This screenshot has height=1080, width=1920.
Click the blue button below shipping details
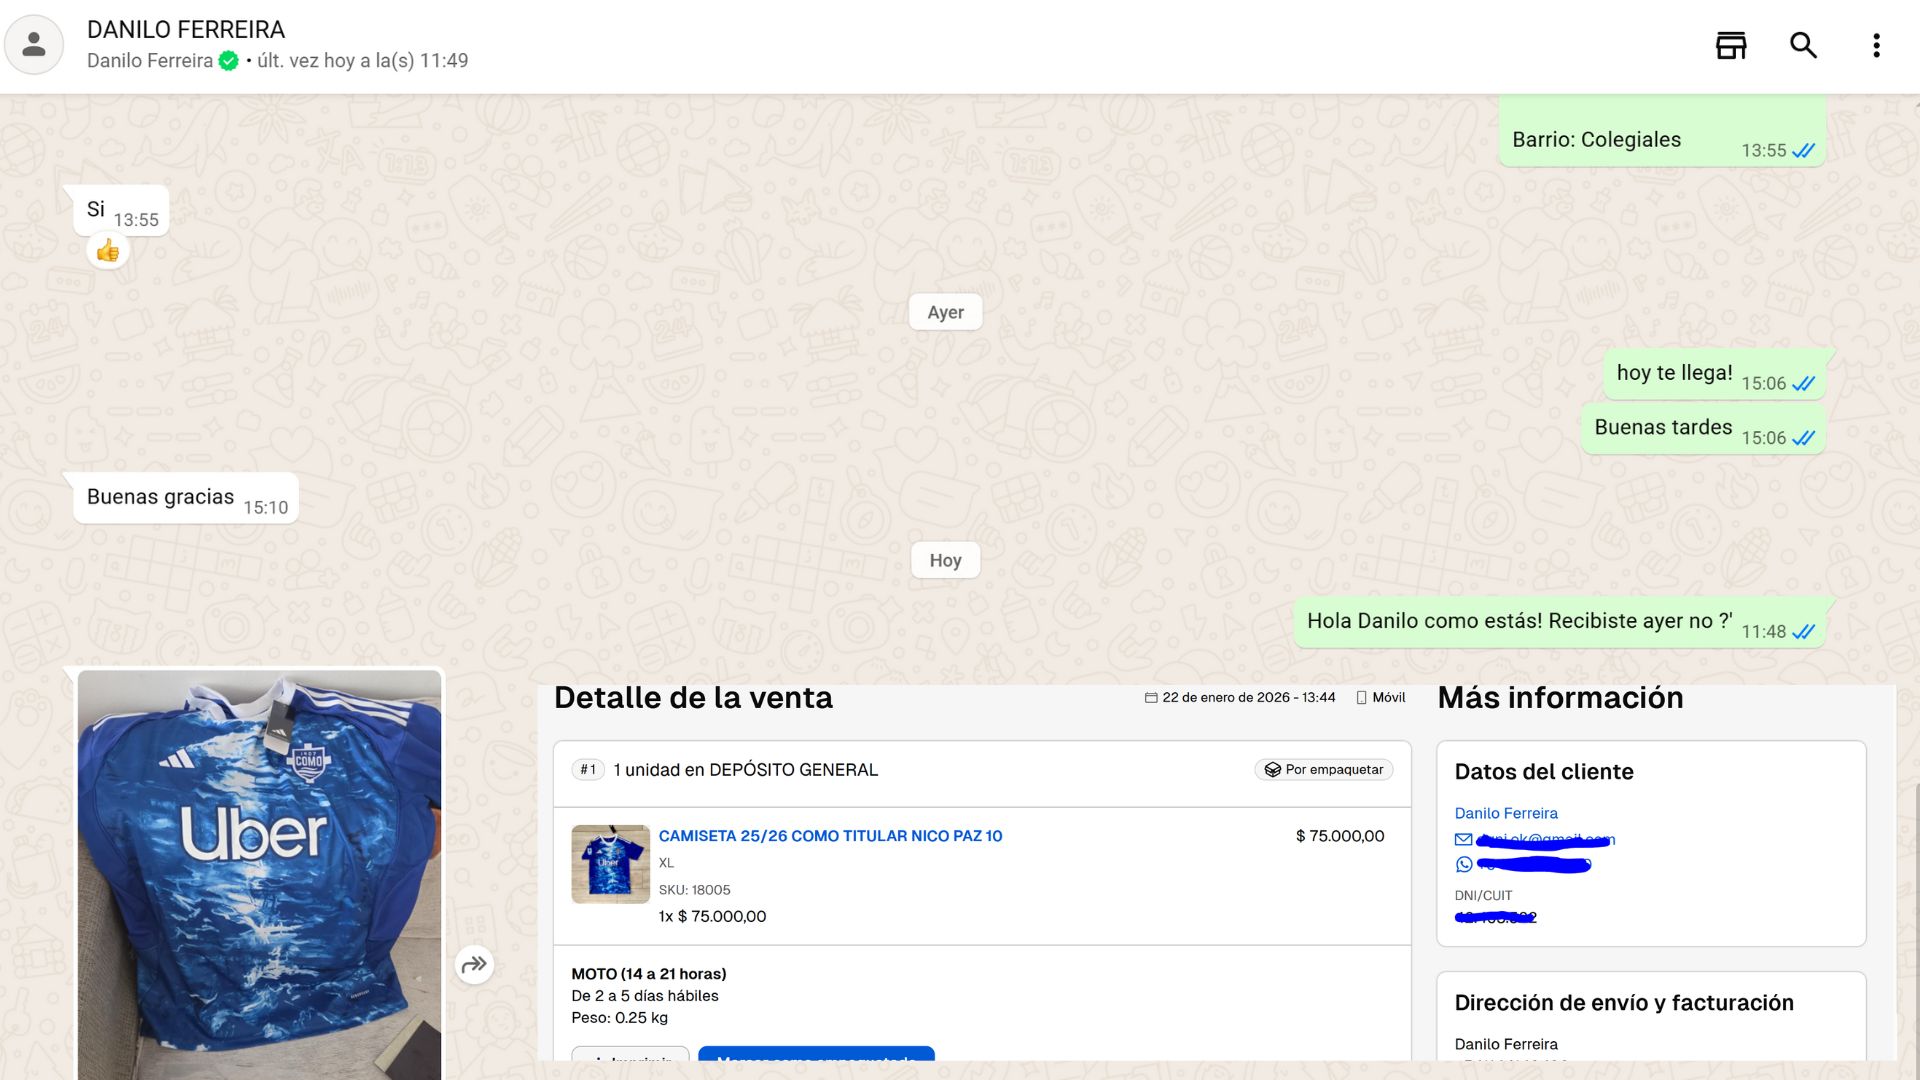(816, 1054)
